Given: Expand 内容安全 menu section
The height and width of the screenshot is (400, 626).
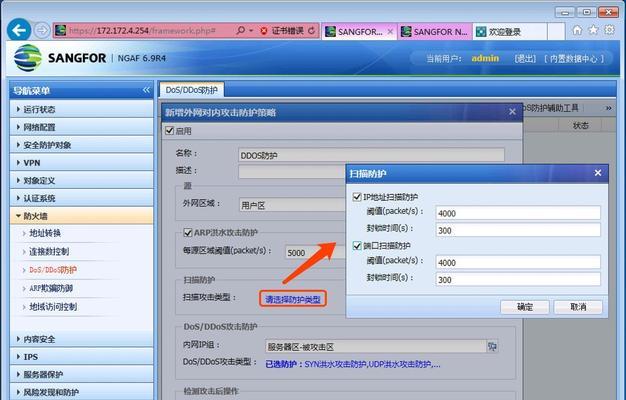Looking at the screenshot, I should [x=81, y=339].
